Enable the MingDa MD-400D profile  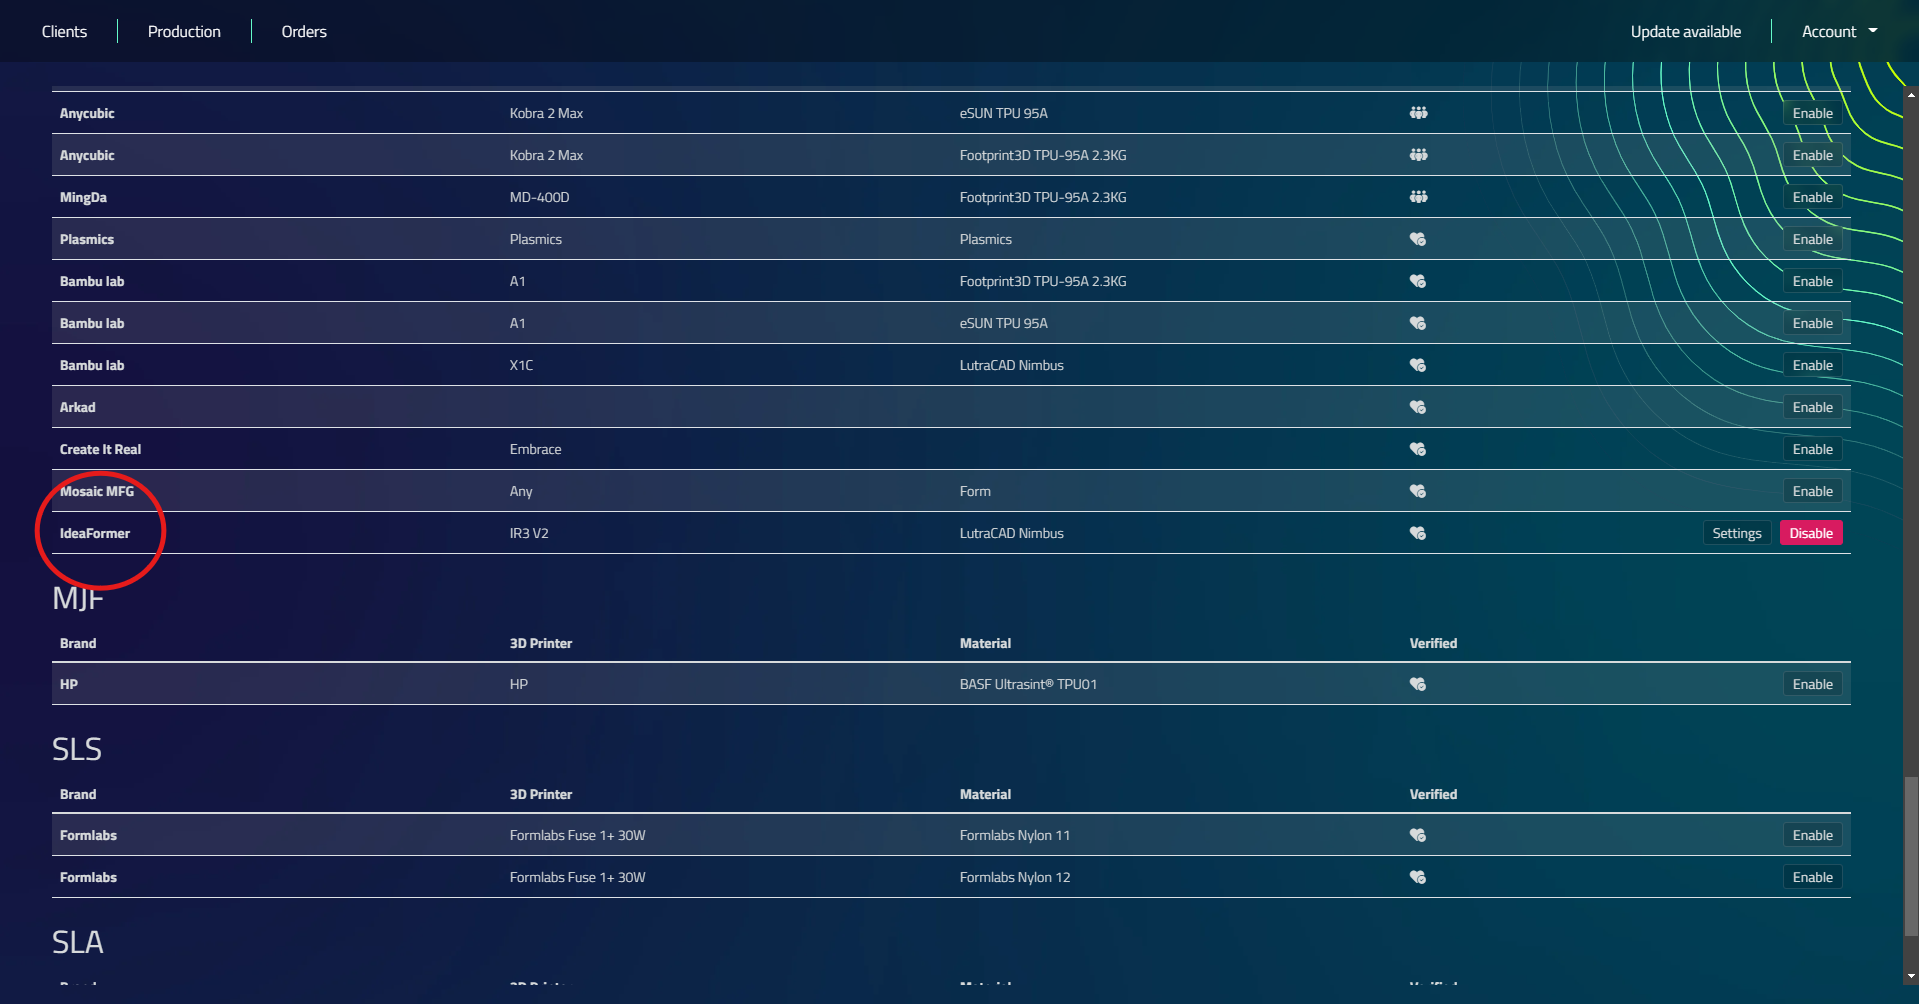click(x=1812, y=197)
